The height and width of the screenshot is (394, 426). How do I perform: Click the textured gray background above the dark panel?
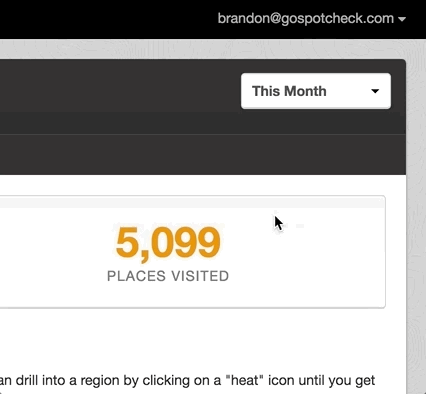(200, 49)
